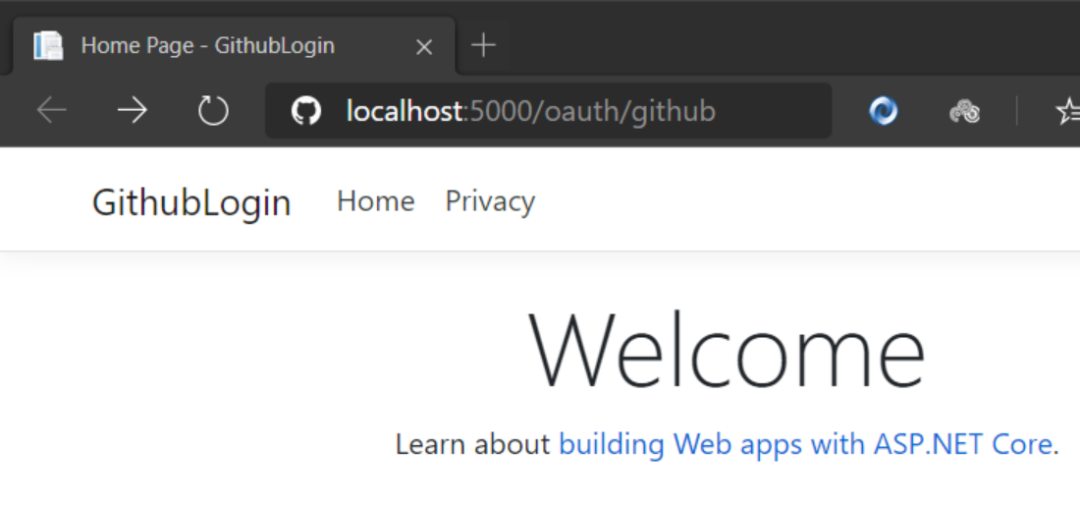
Task: Follow the building Web apps with ASP.NET Core link
Action: coord(805,444)
